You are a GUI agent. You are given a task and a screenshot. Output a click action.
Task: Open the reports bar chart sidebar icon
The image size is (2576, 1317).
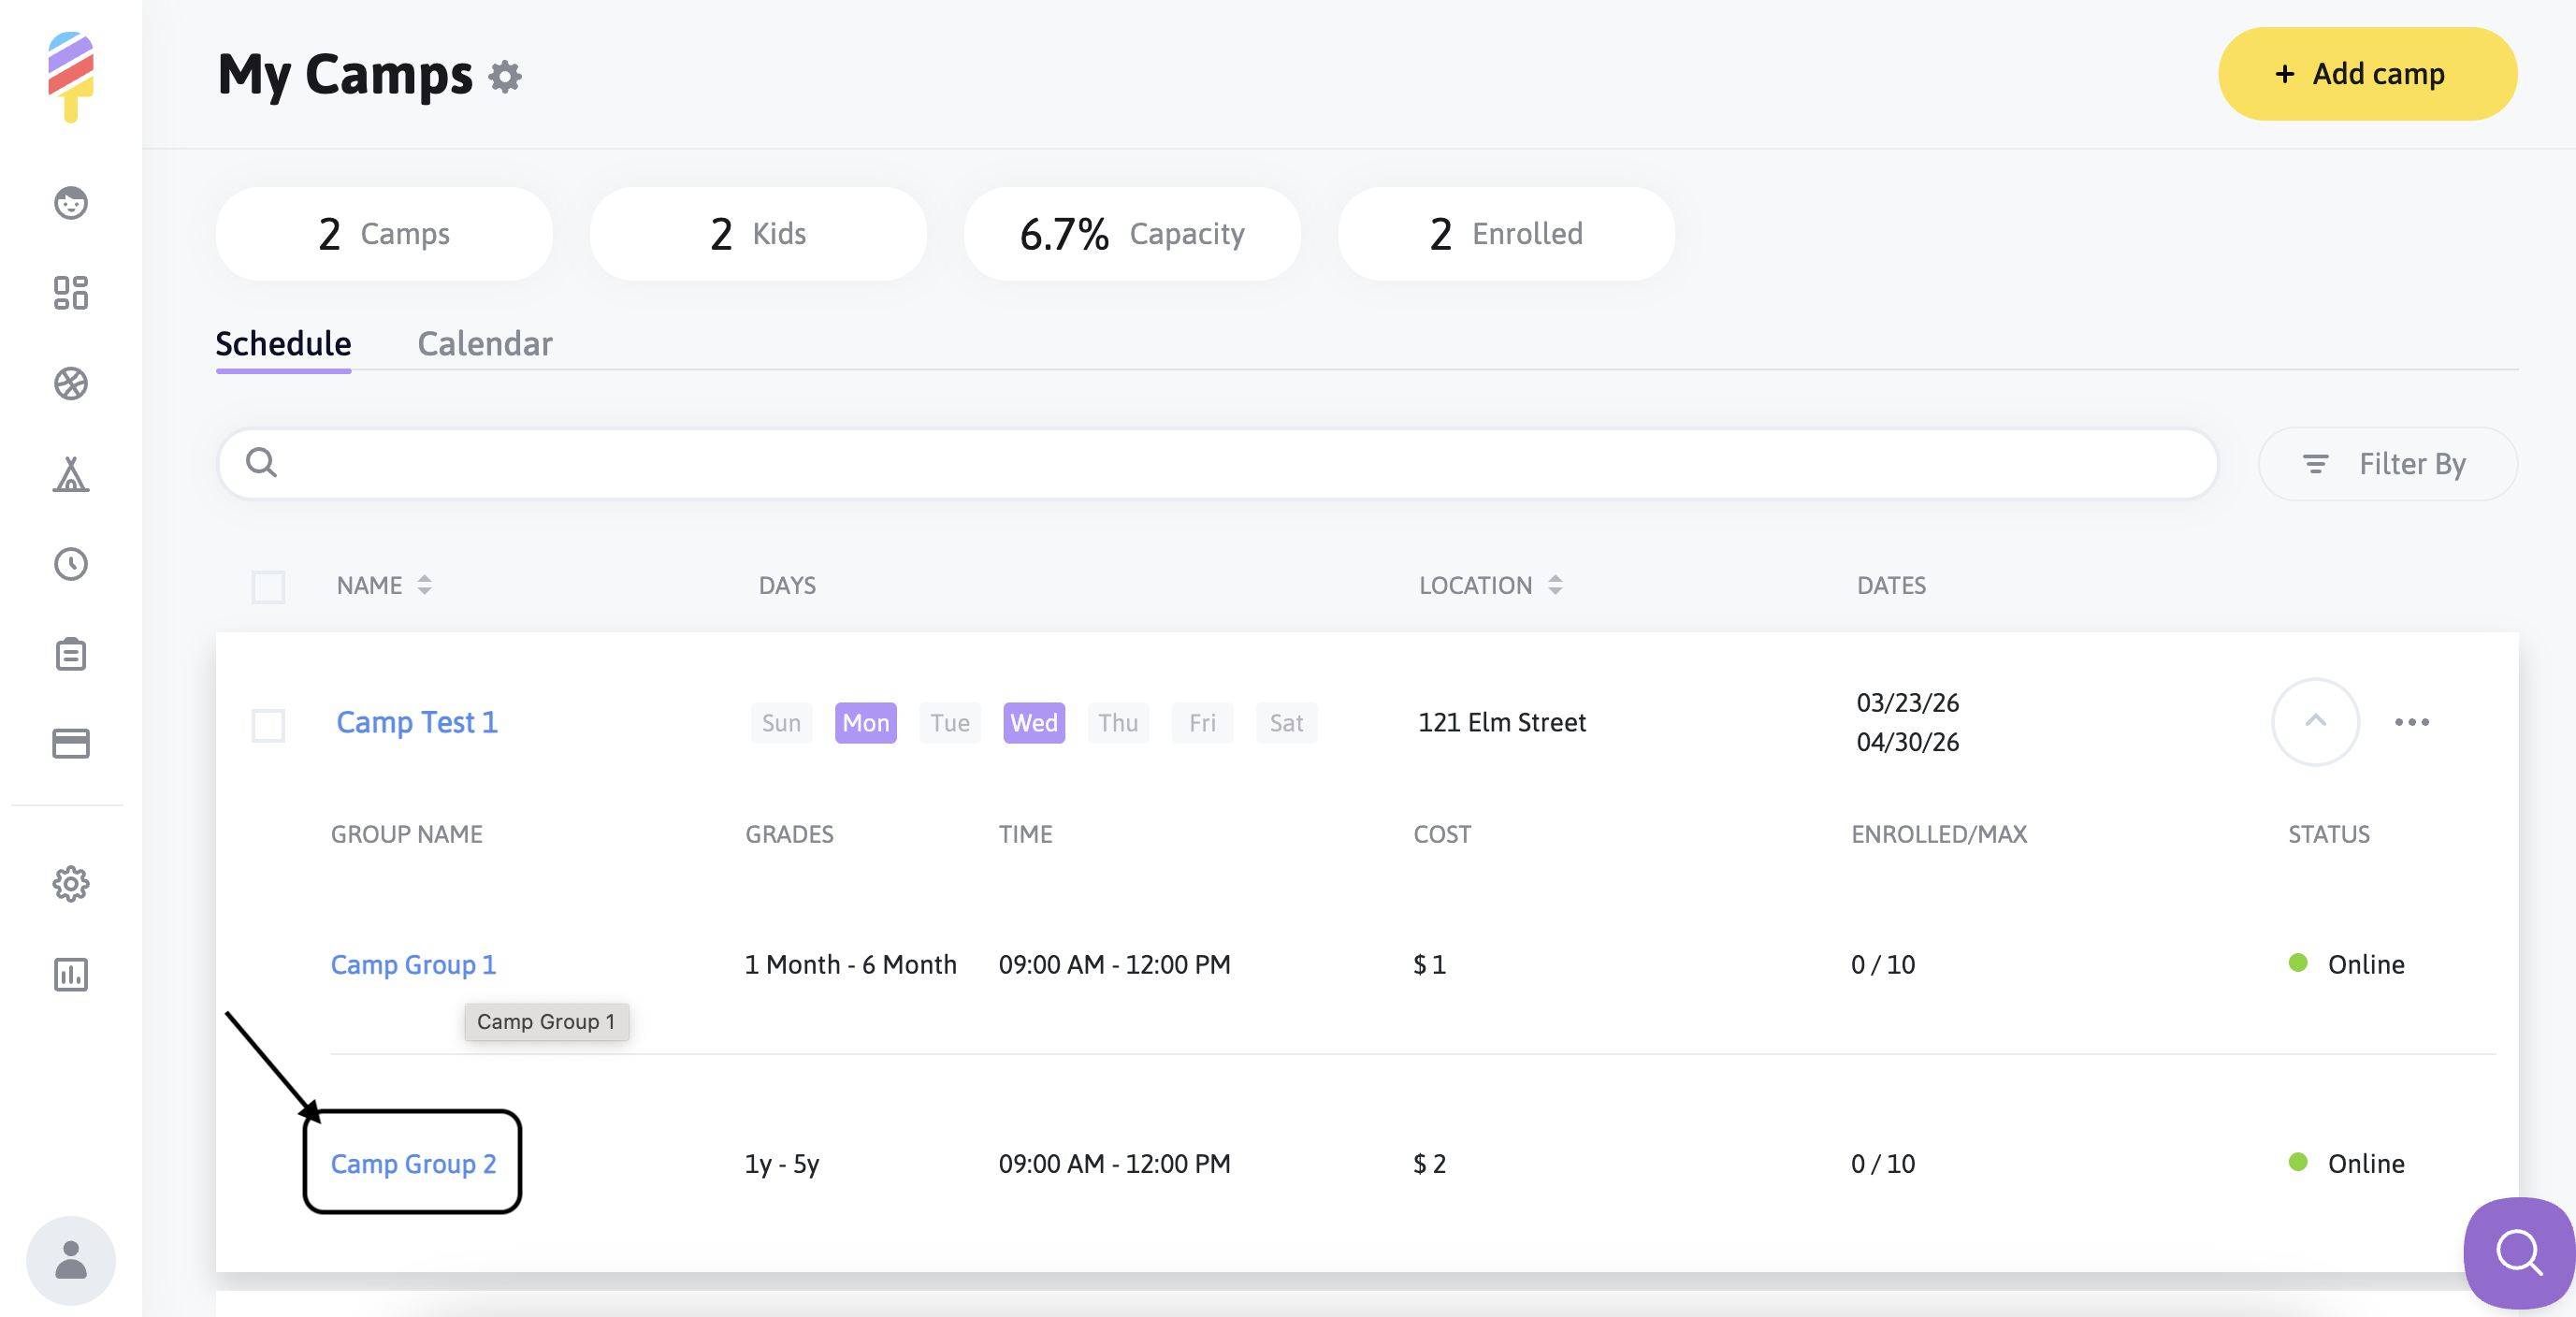coord(71,974)
